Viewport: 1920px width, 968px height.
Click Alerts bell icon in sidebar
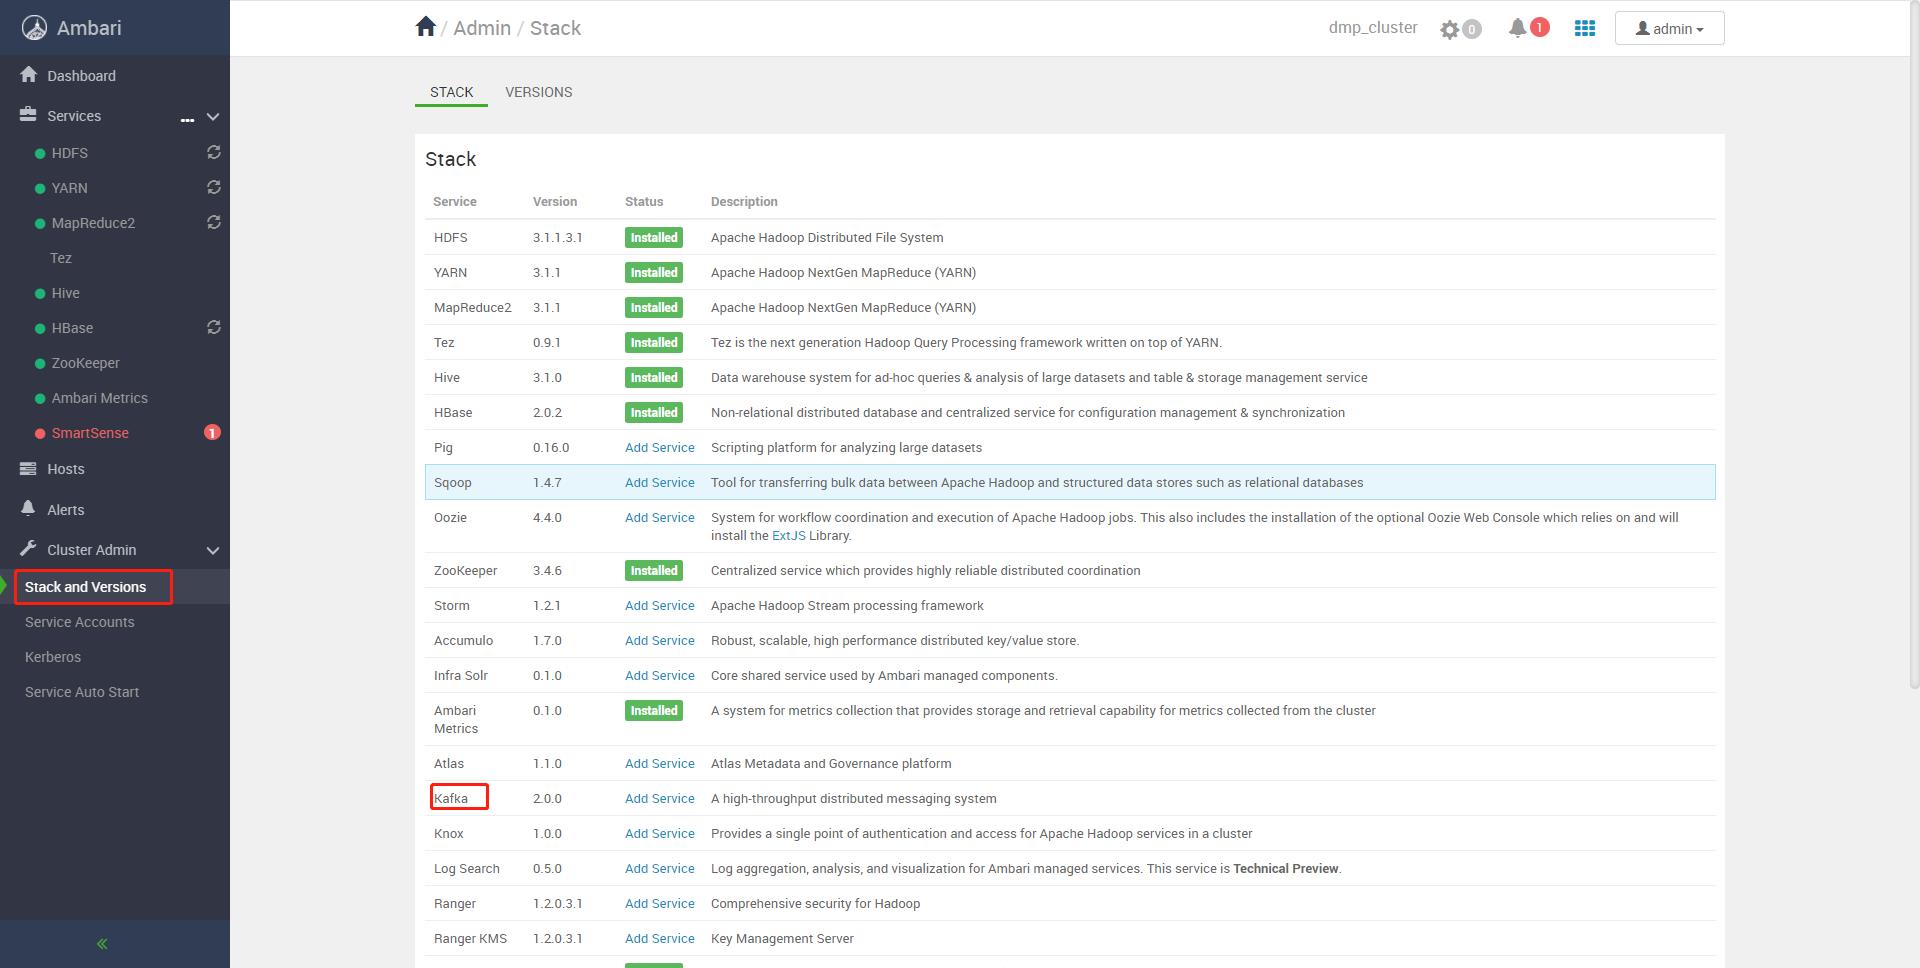tap(28, 508)
